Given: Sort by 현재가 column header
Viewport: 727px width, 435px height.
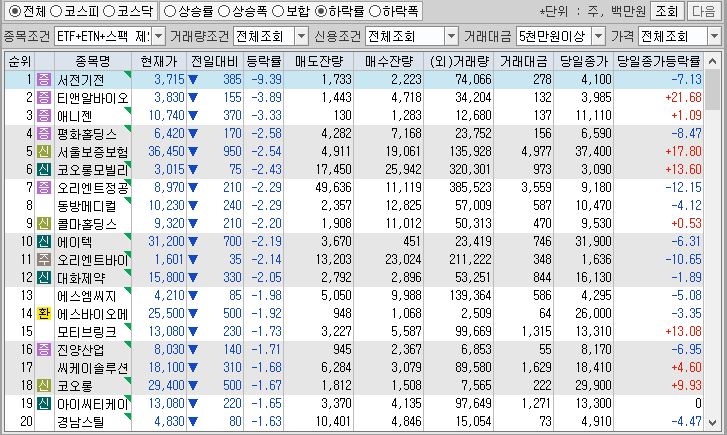Looking at the screenshot, I should click(159, 61).
